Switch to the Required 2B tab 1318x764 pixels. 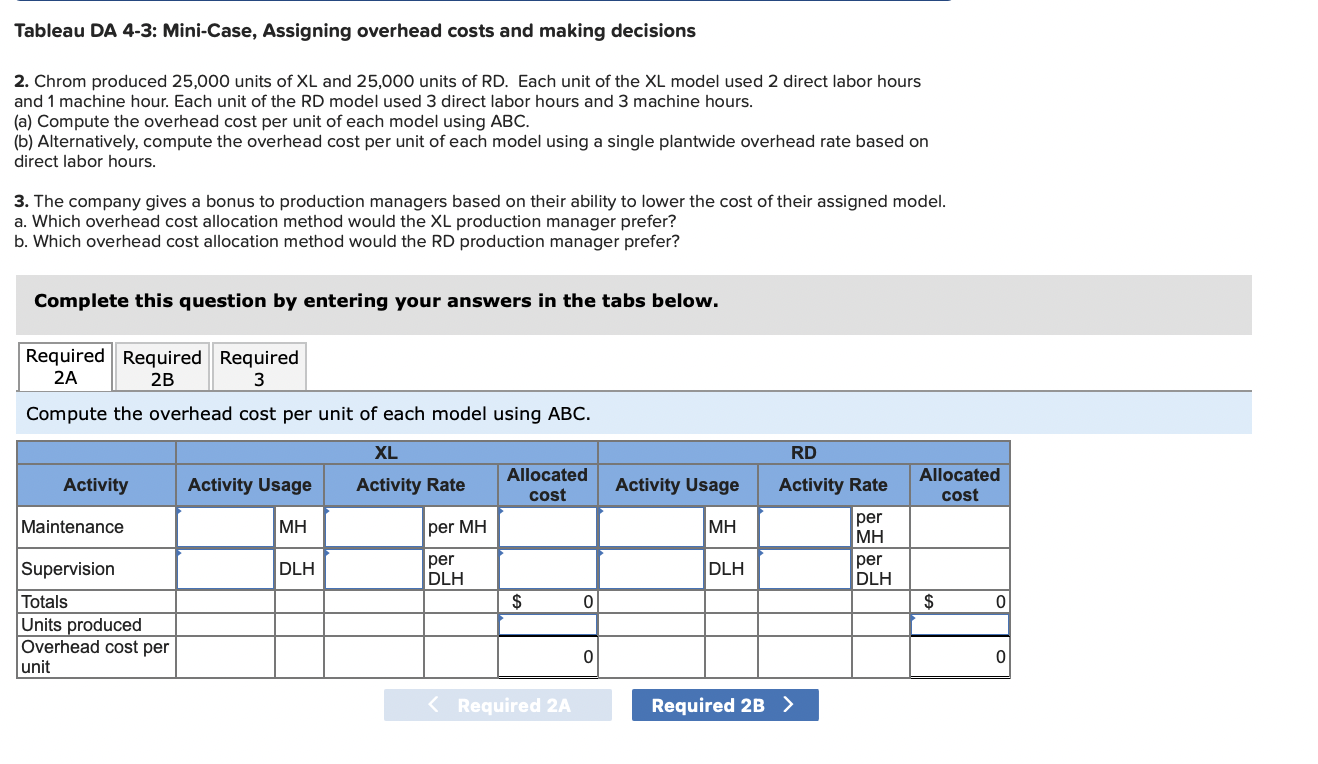pos(162,367)
